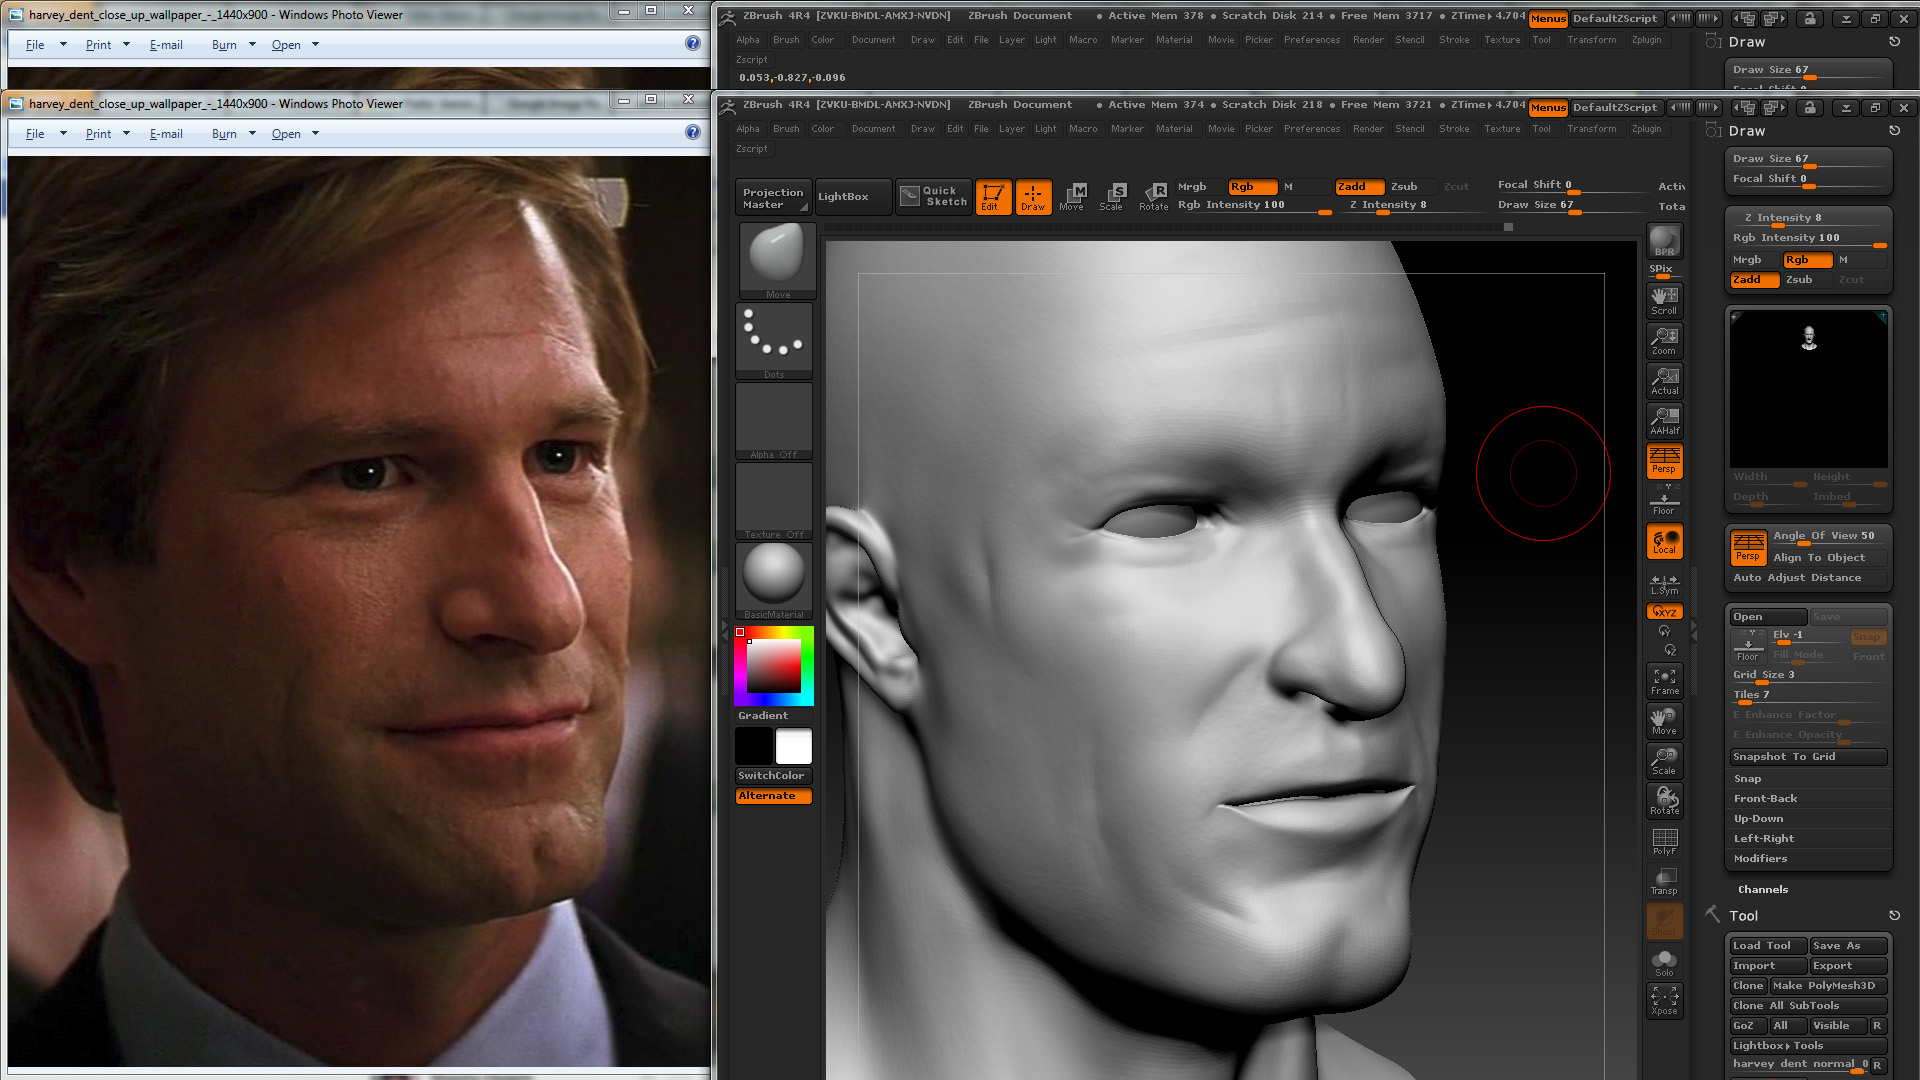
Task: Open Material menu in front ZBrush window
Action: pyautogui.click(x=1174, y=129)
